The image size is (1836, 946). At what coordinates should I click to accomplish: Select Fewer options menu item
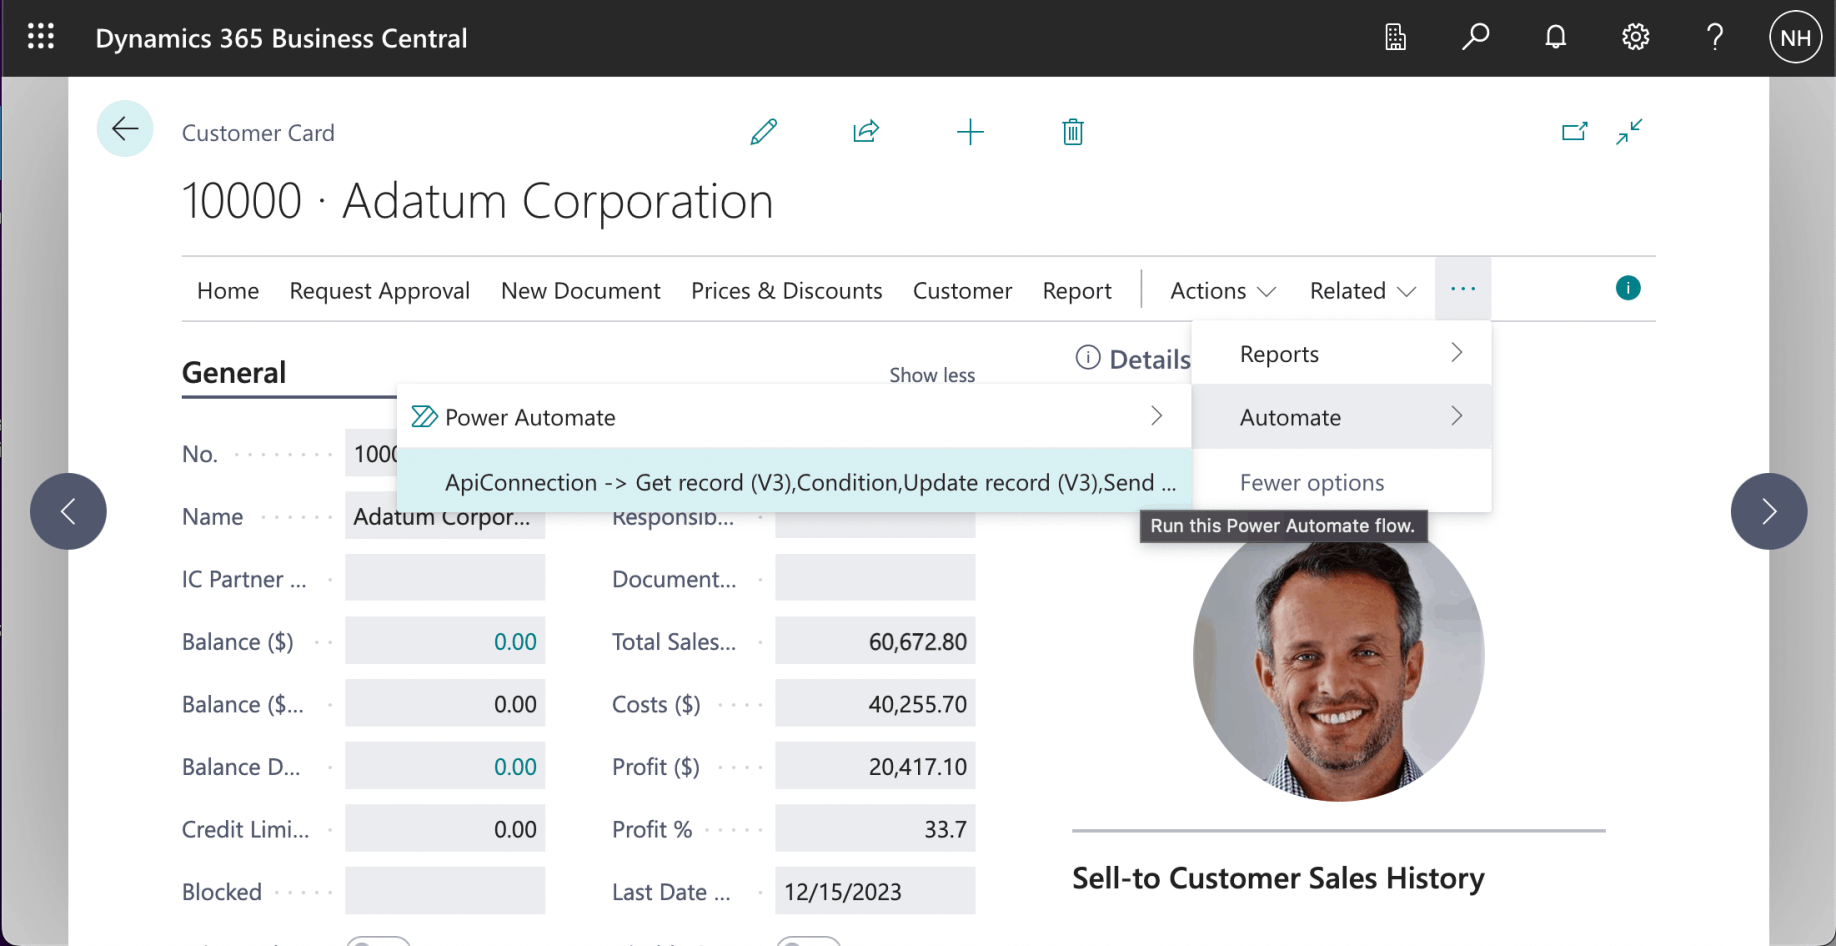[1311, 483]
